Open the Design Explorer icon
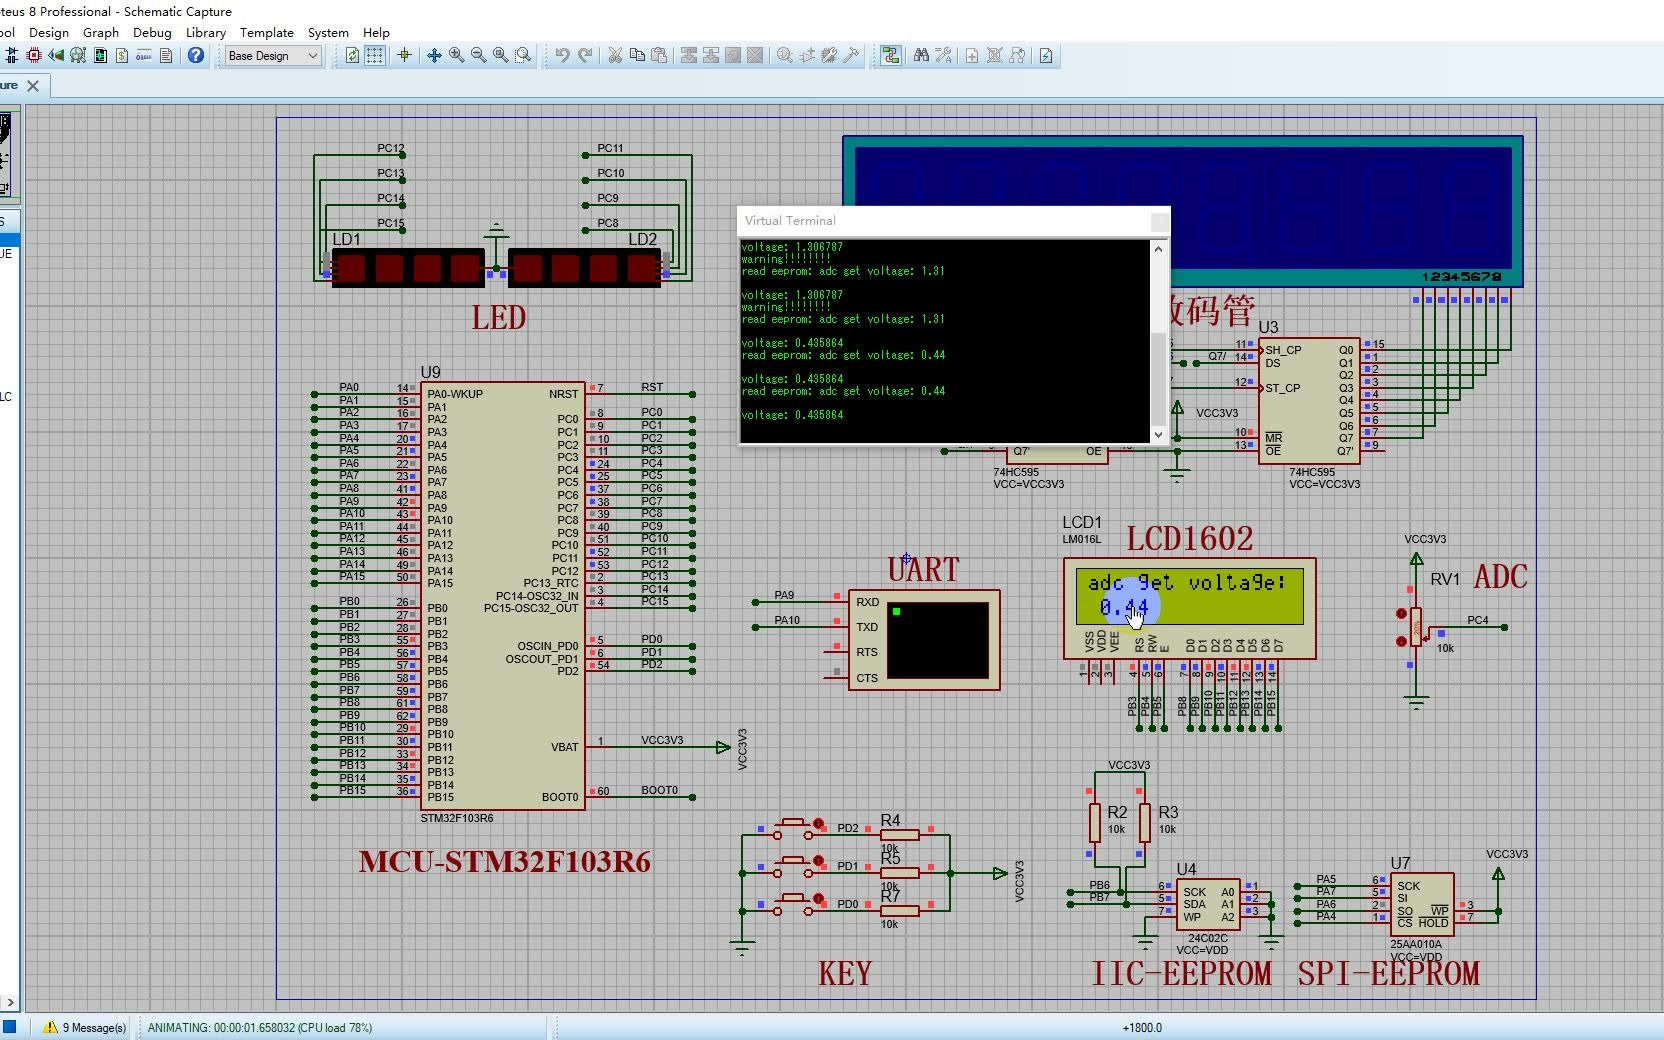Viewport: 1664px width, 1040px height. pyautogui.click(x=100, y=56)
